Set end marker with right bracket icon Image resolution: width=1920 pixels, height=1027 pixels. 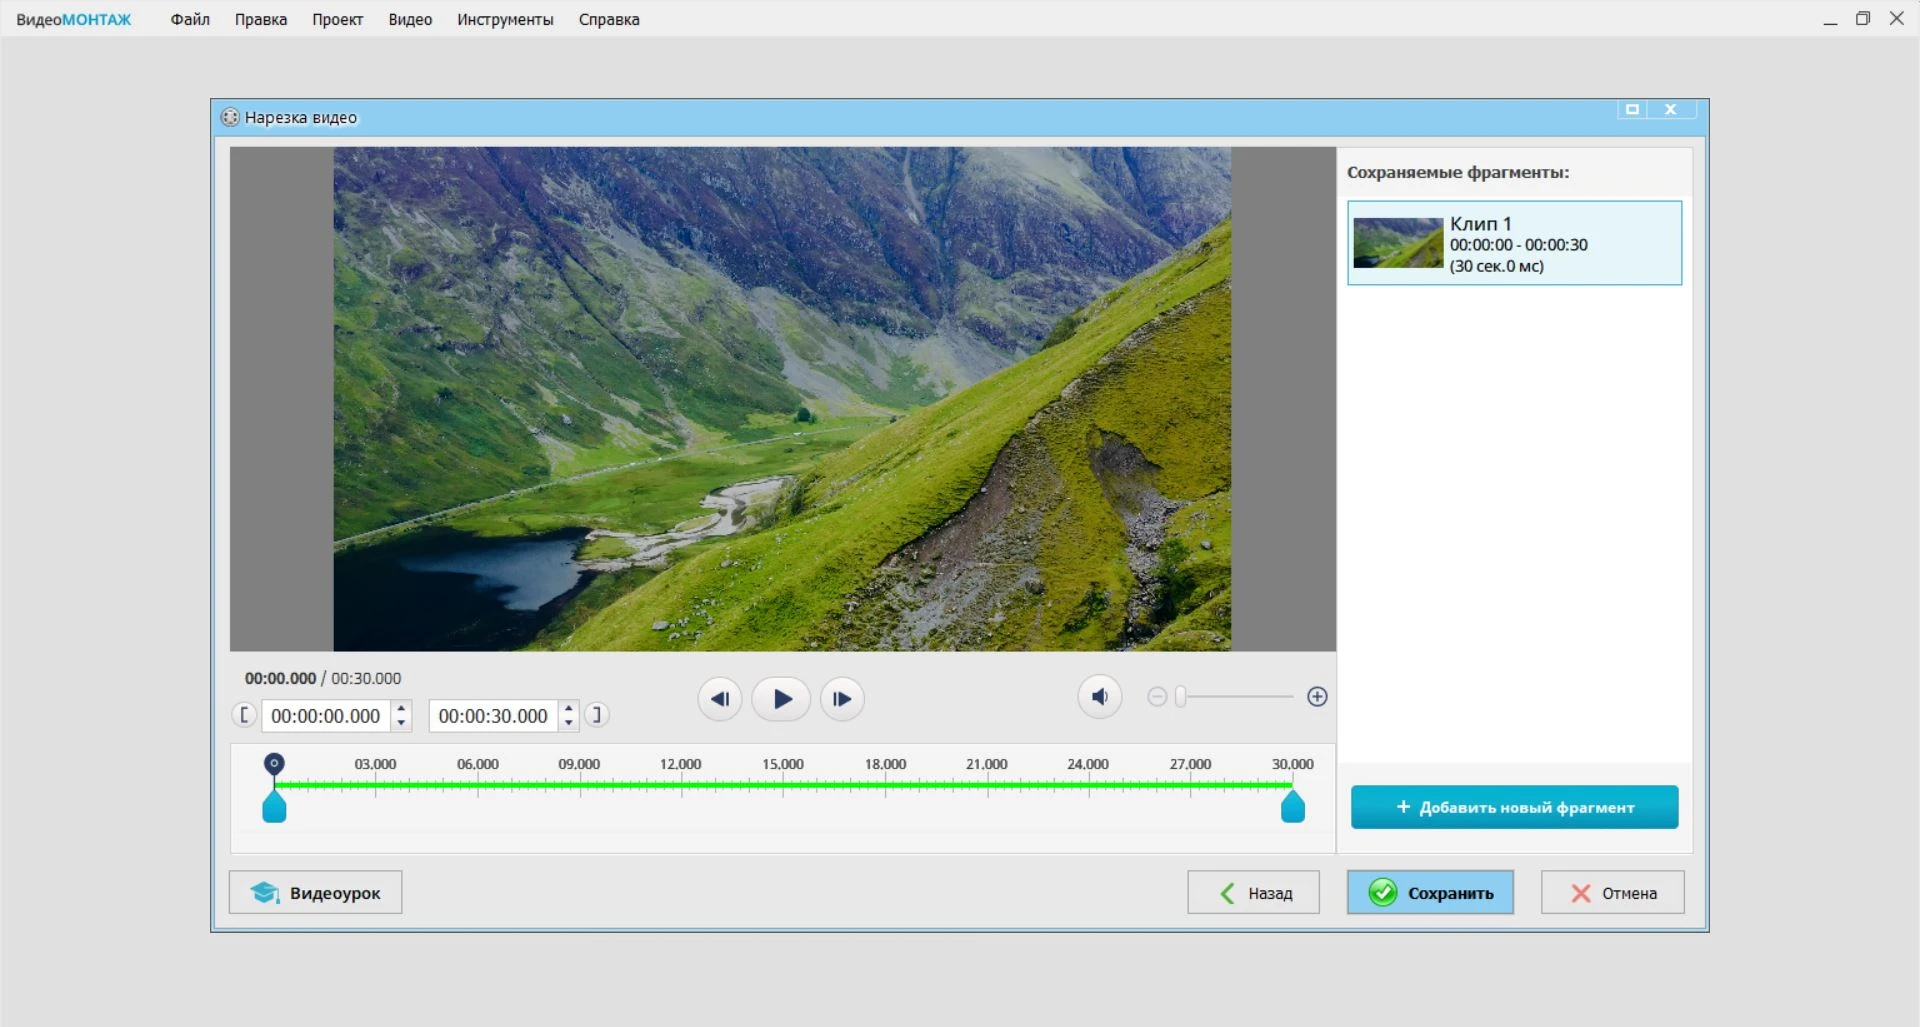(x=597, y=715)
